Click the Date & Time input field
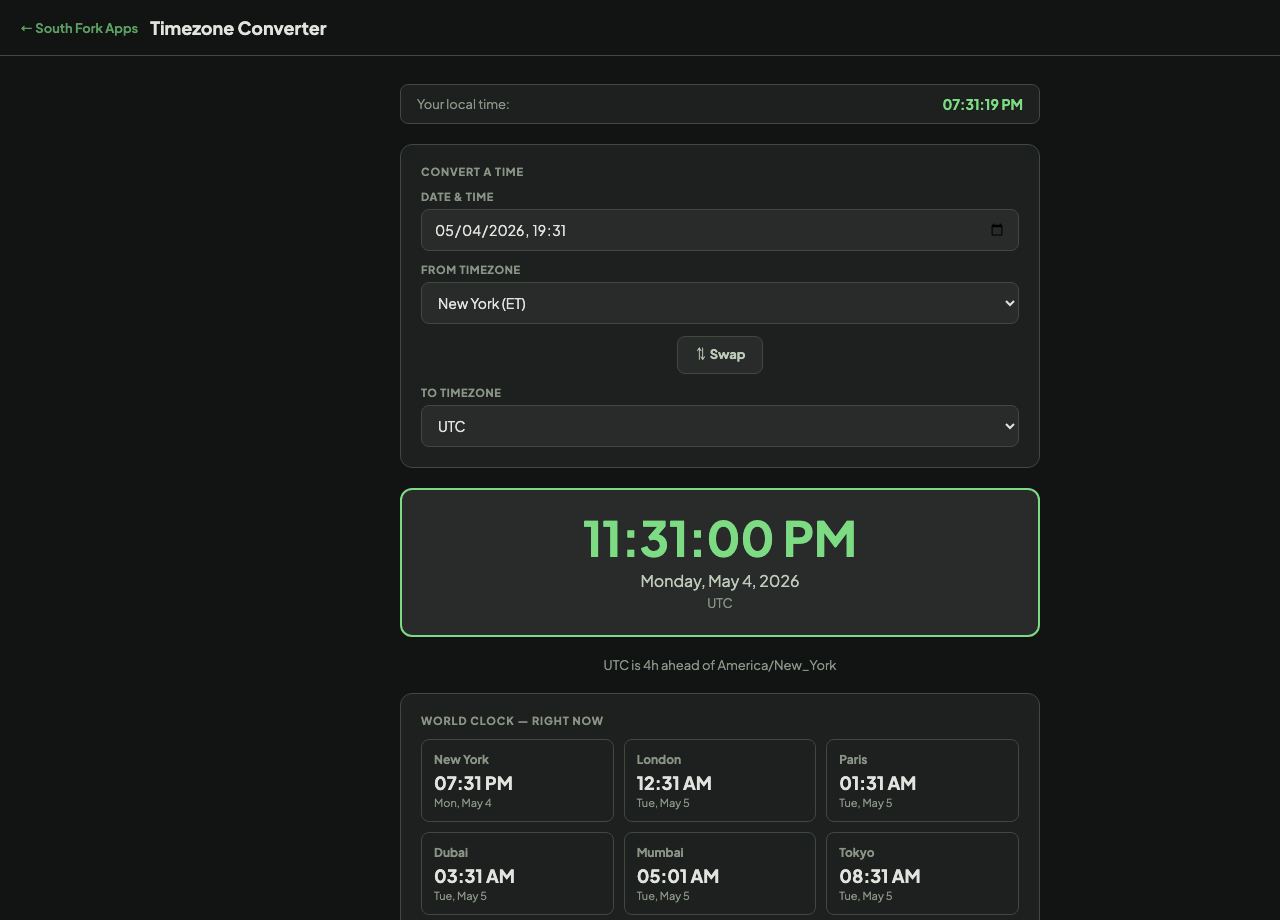Image resolution: width=1280 pixels, height=920 pixels. pos(720,230)
